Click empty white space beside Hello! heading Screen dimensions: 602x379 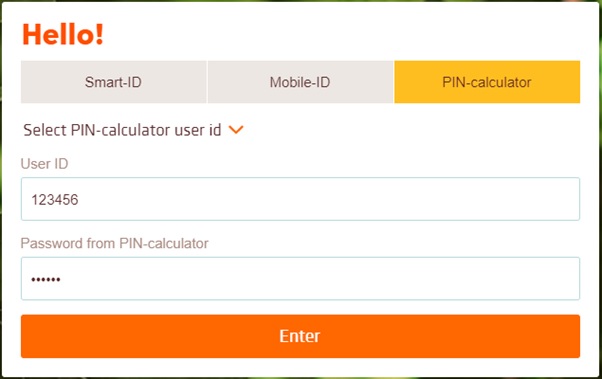[346, 35]
